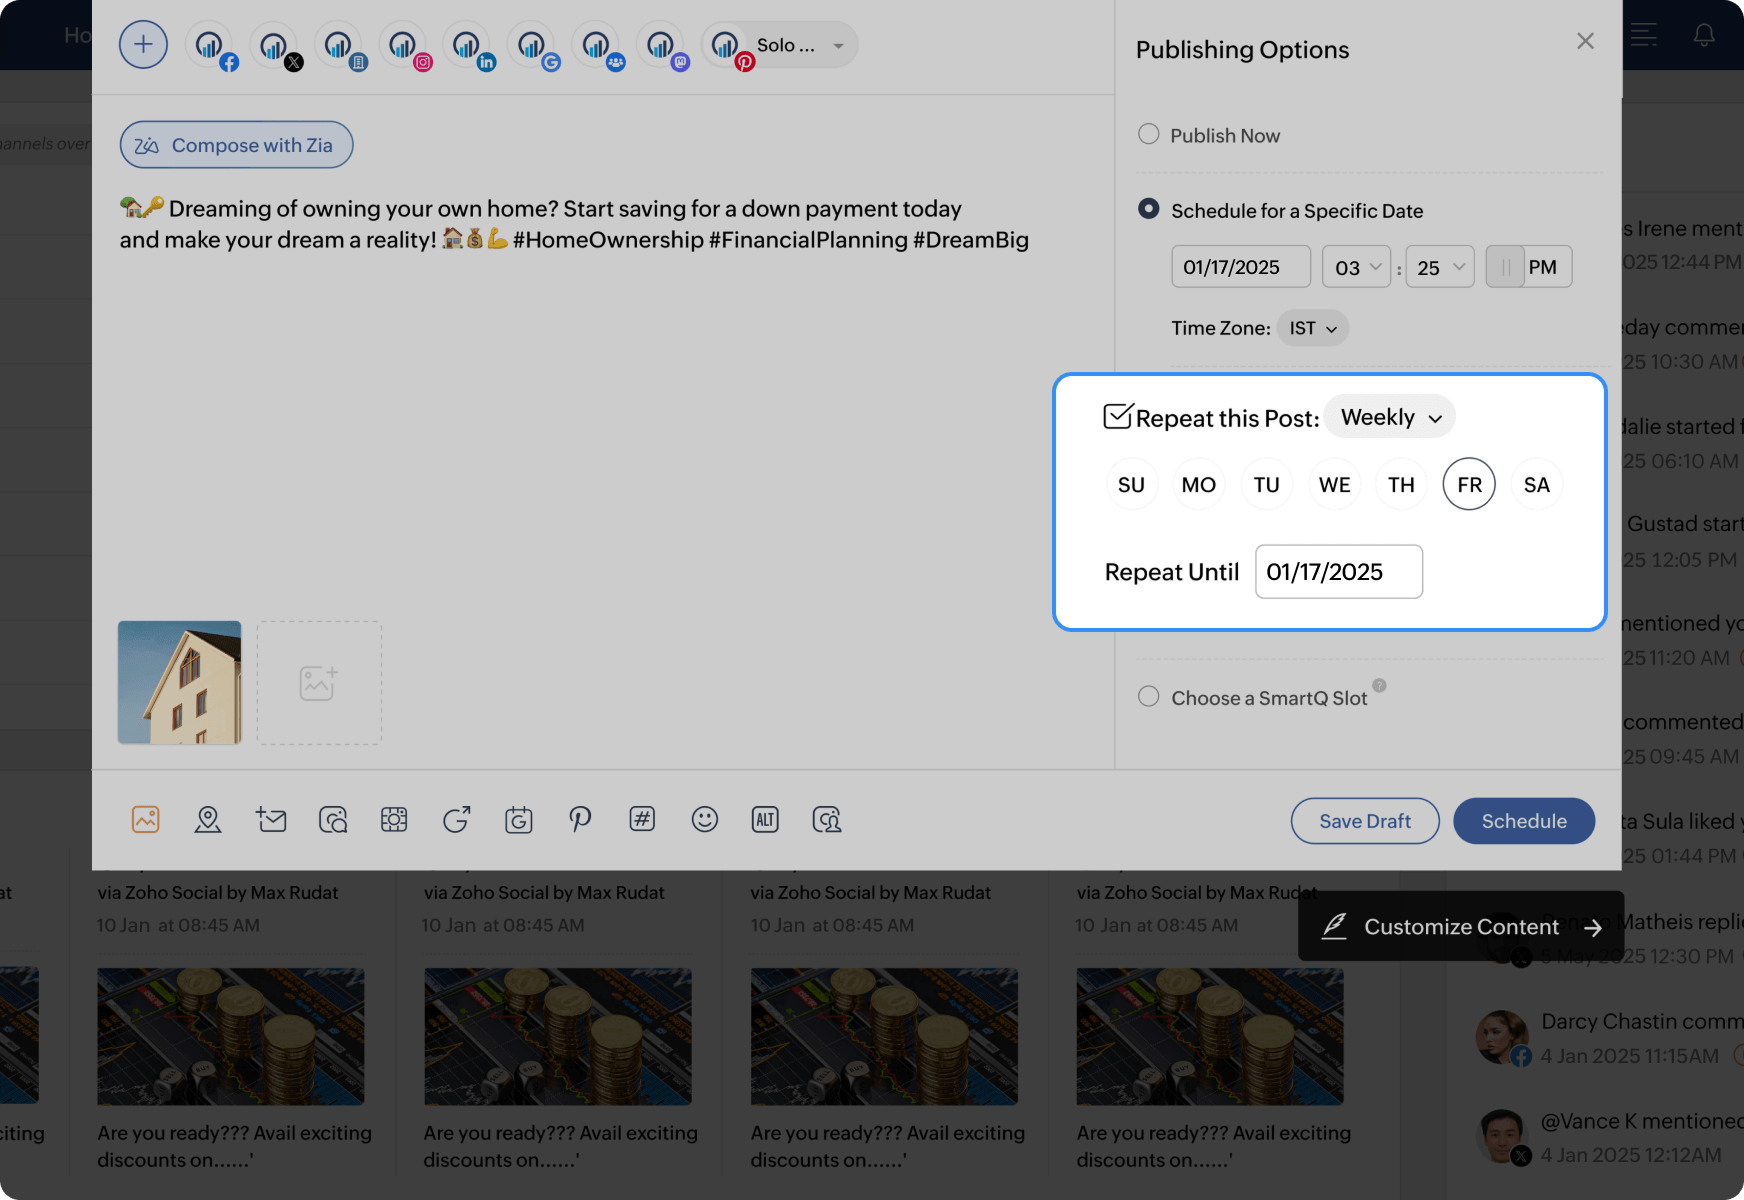Open the emoji picker

click(705, 820)
